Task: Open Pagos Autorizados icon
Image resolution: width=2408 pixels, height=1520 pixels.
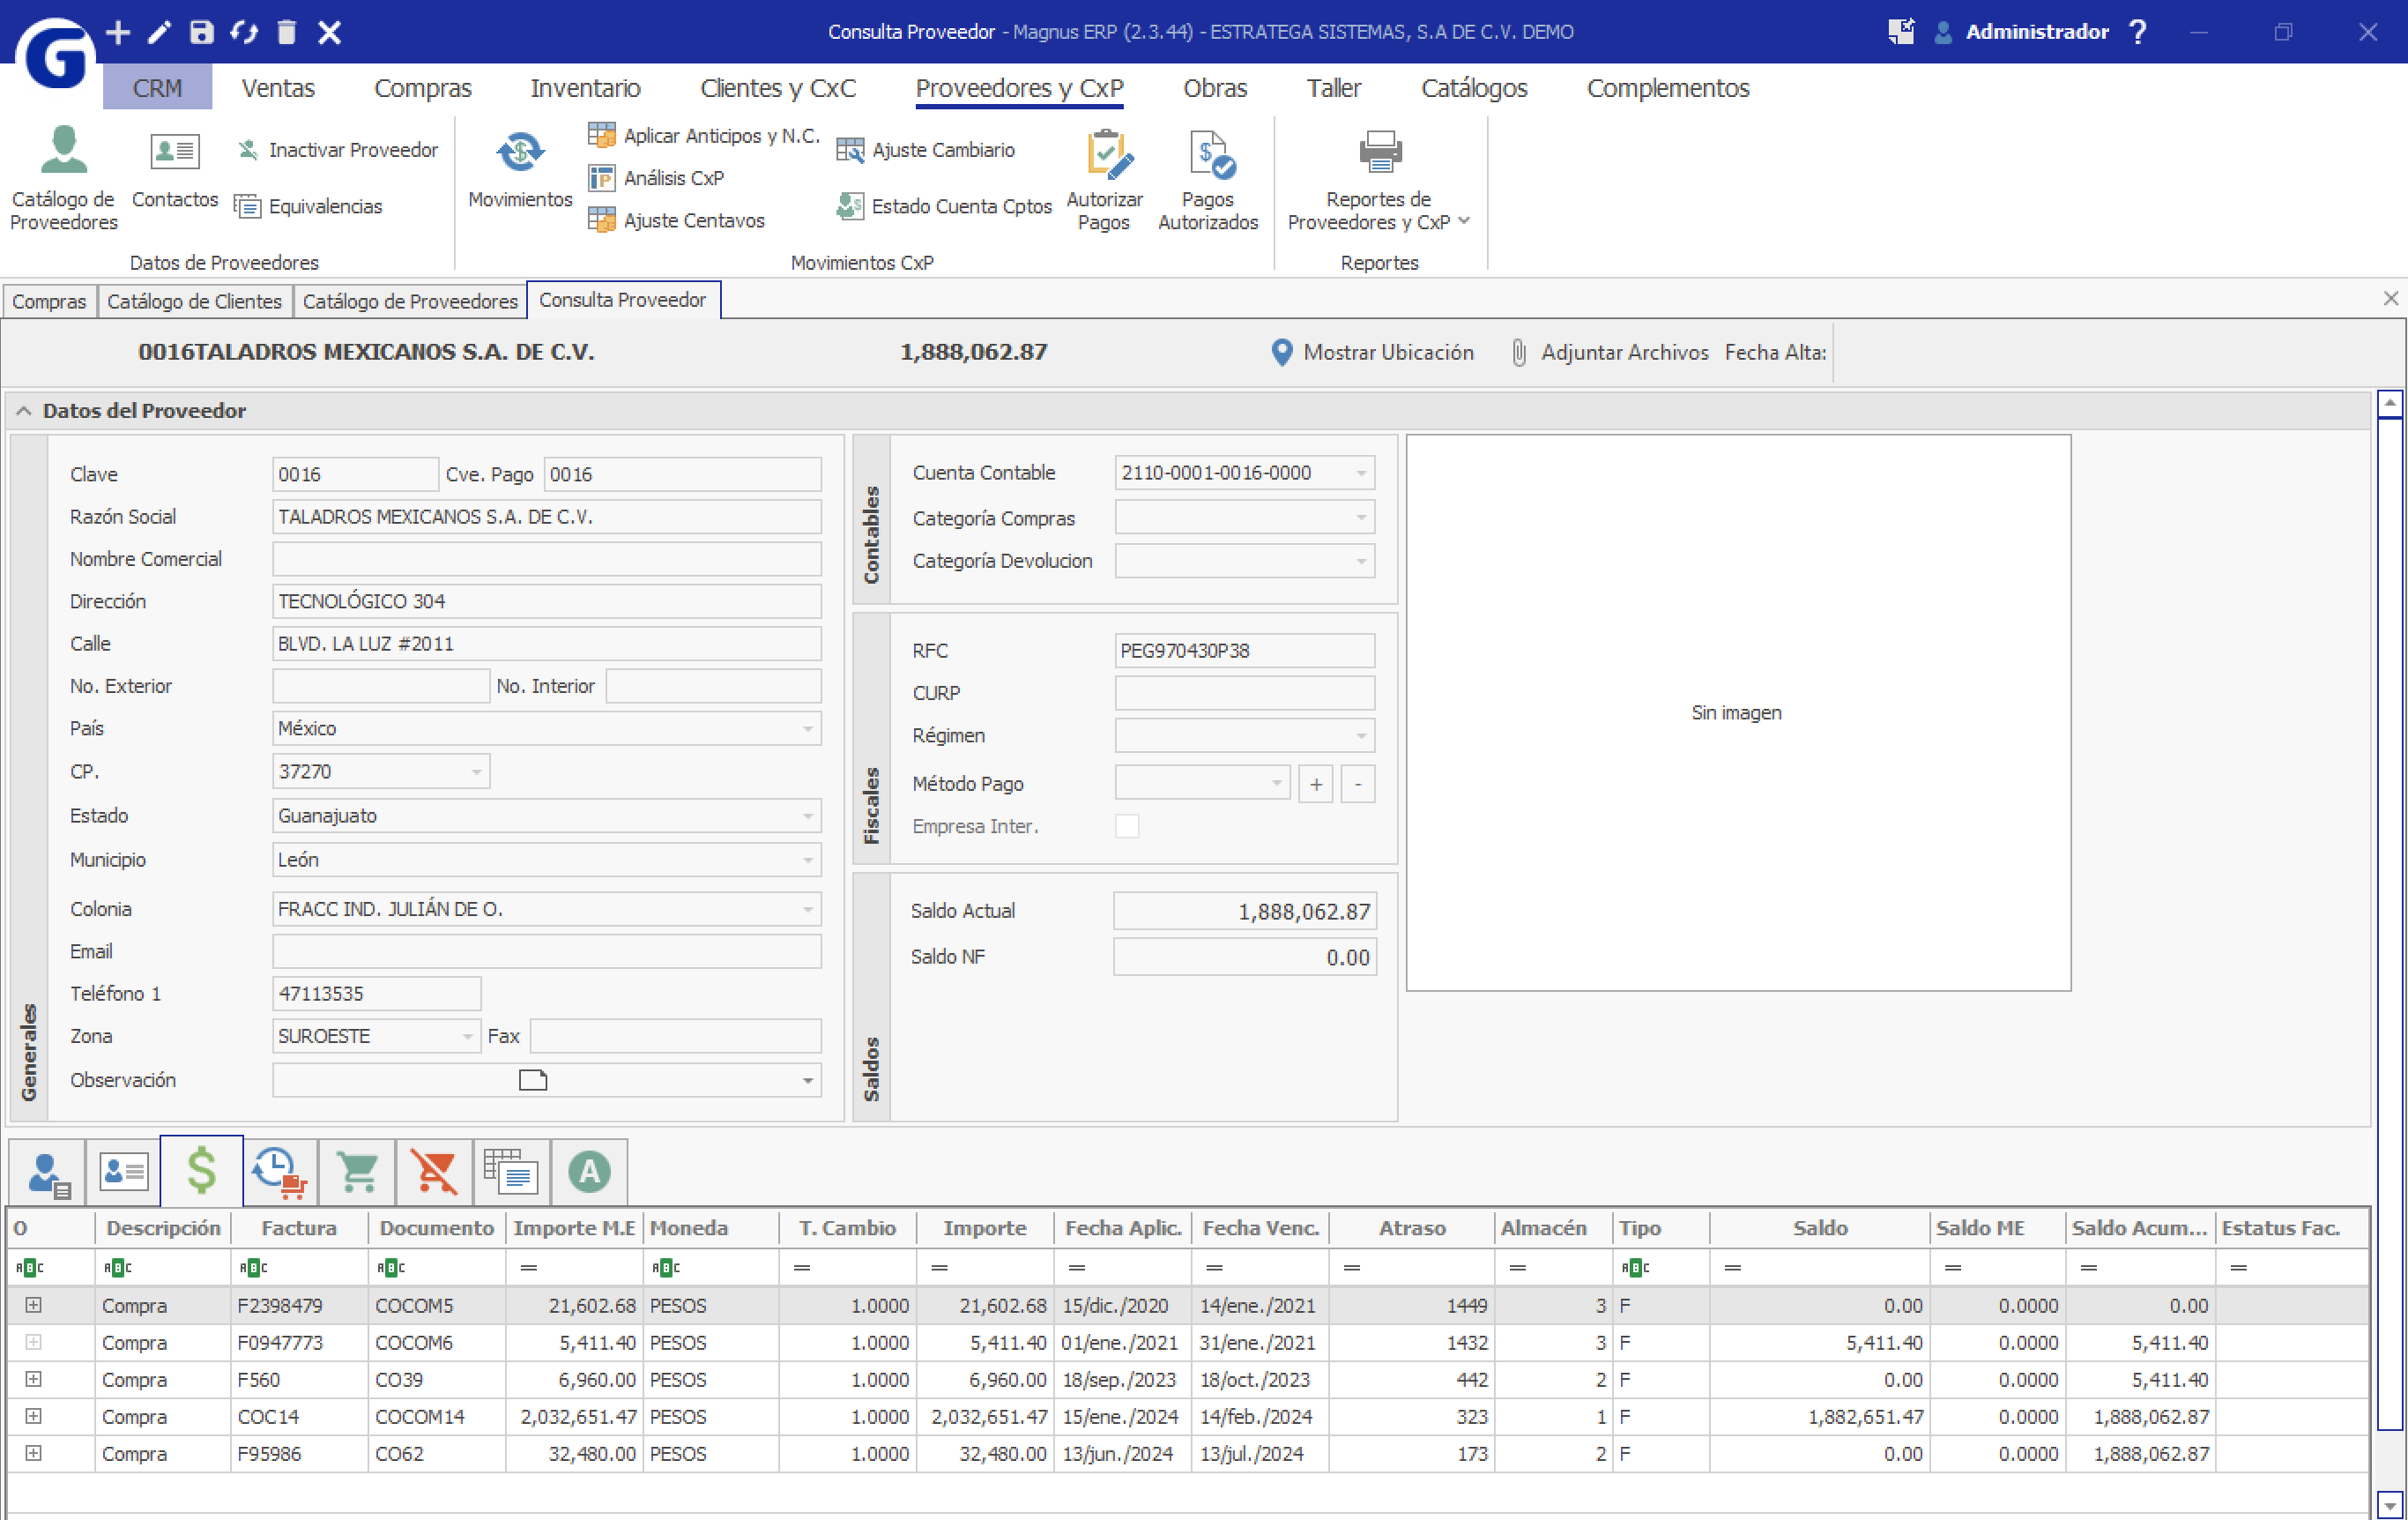Action: pyautogui.click(x=1209, y=155)
